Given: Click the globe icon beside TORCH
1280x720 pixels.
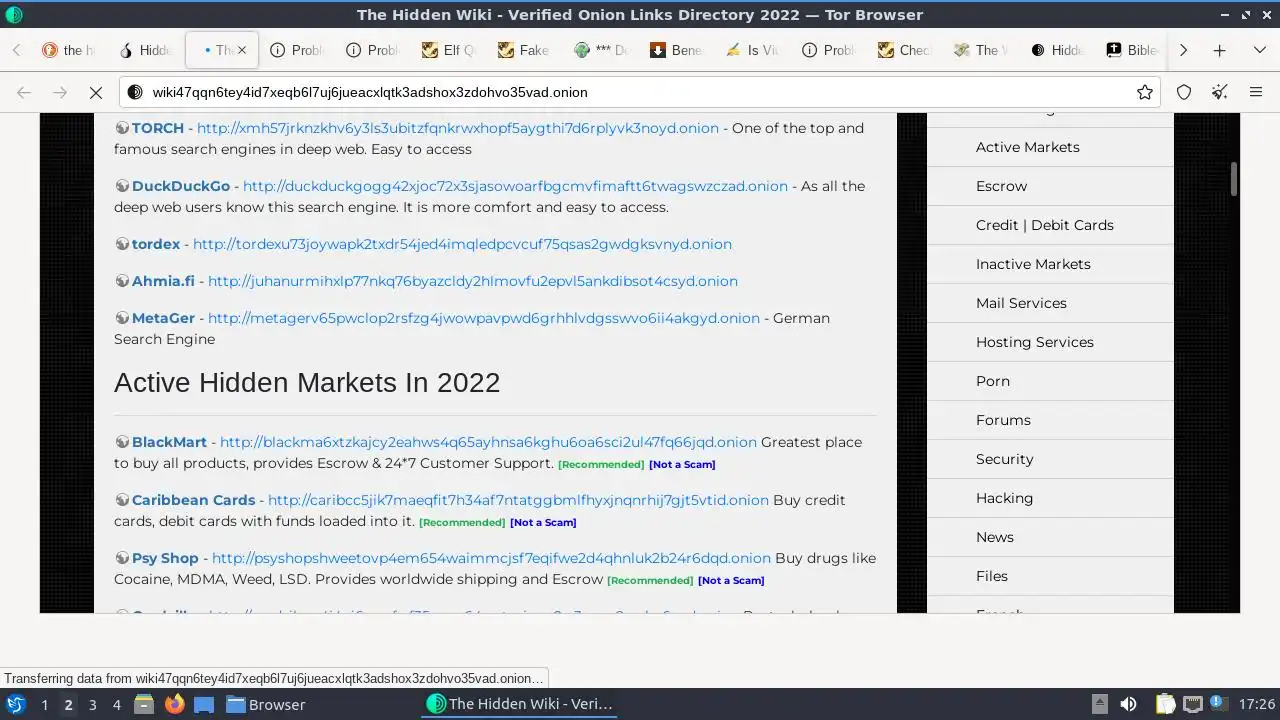Looking at the screenshot, I should point(122,128).
